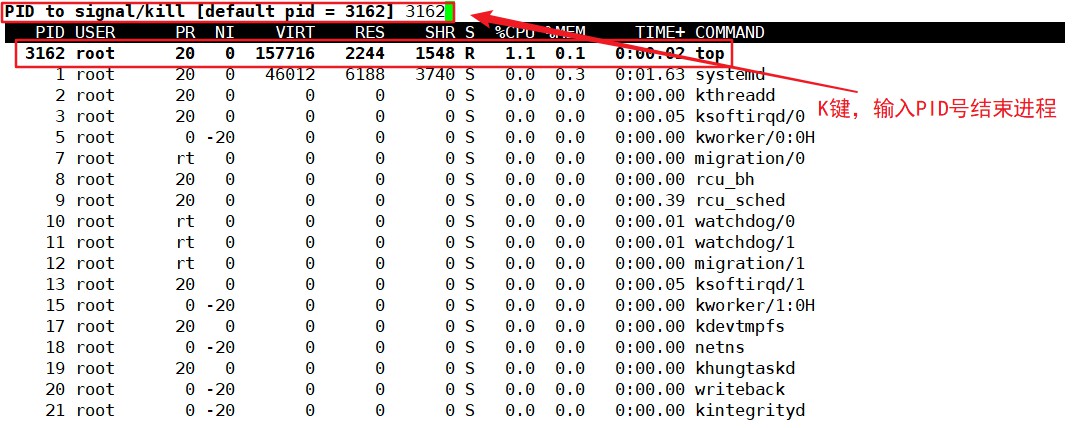Click the %CPU value 1.1 for top
1085x428 pixels.
520,53
